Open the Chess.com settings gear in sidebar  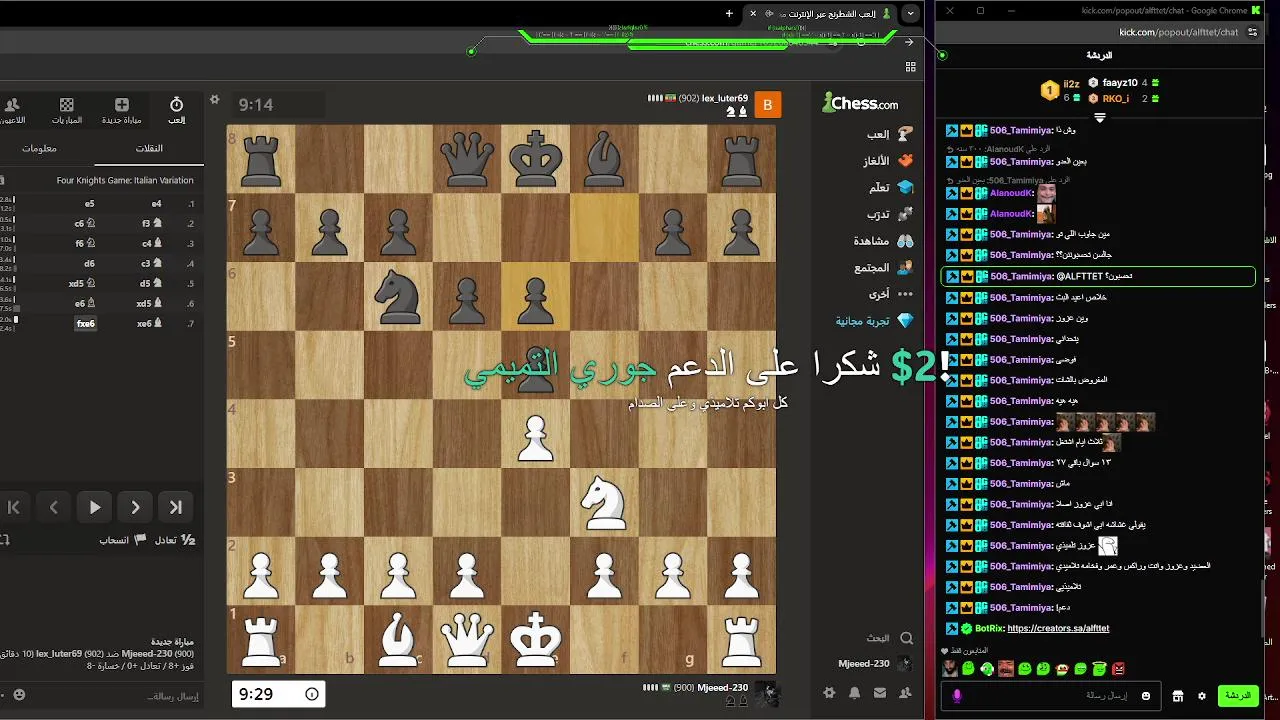[x=829, y=693]
